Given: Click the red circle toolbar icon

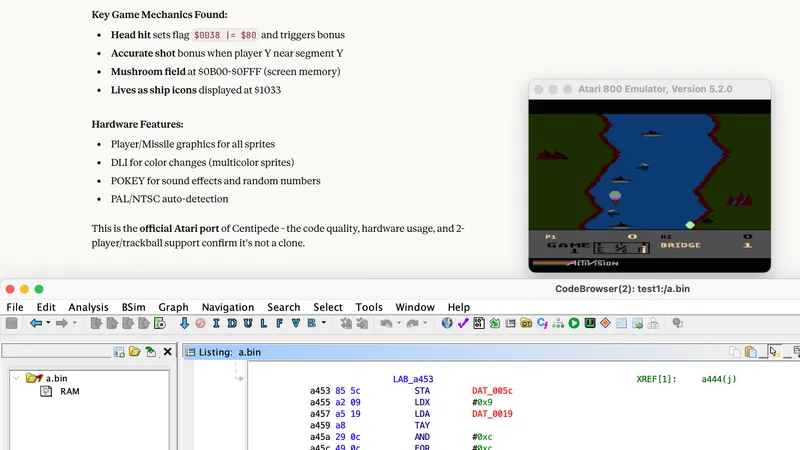Looking at the screenshot, I should coord(201,323).
